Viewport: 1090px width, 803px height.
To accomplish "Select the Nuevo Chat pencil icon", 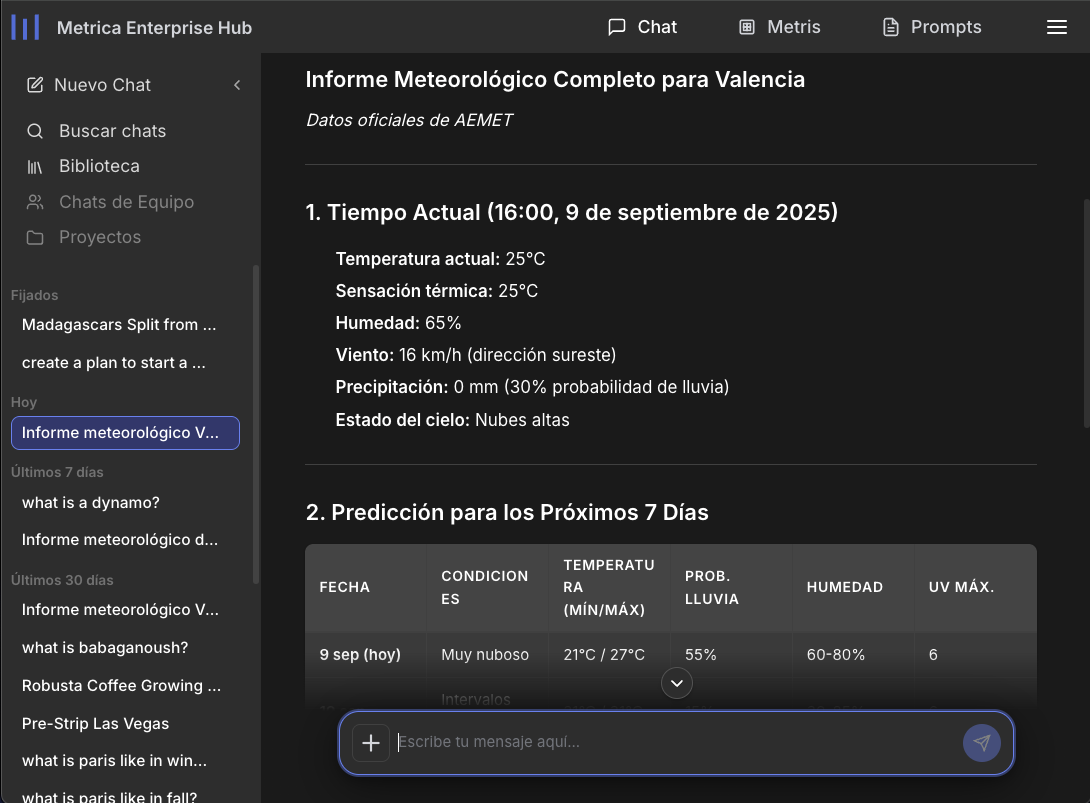I will pyautogui.click(x=34, y=85).
